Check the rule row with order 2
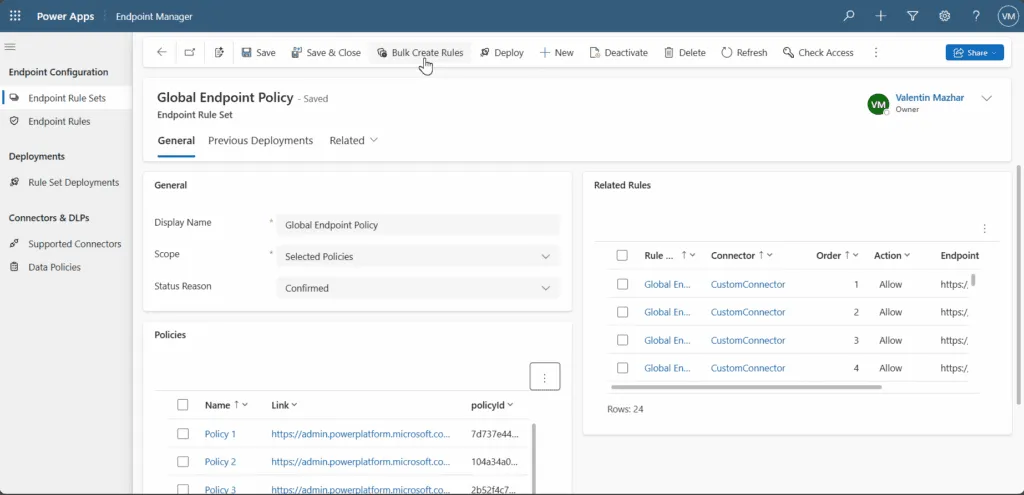Viewport: 1024px width, 495px height. point(622,312)
